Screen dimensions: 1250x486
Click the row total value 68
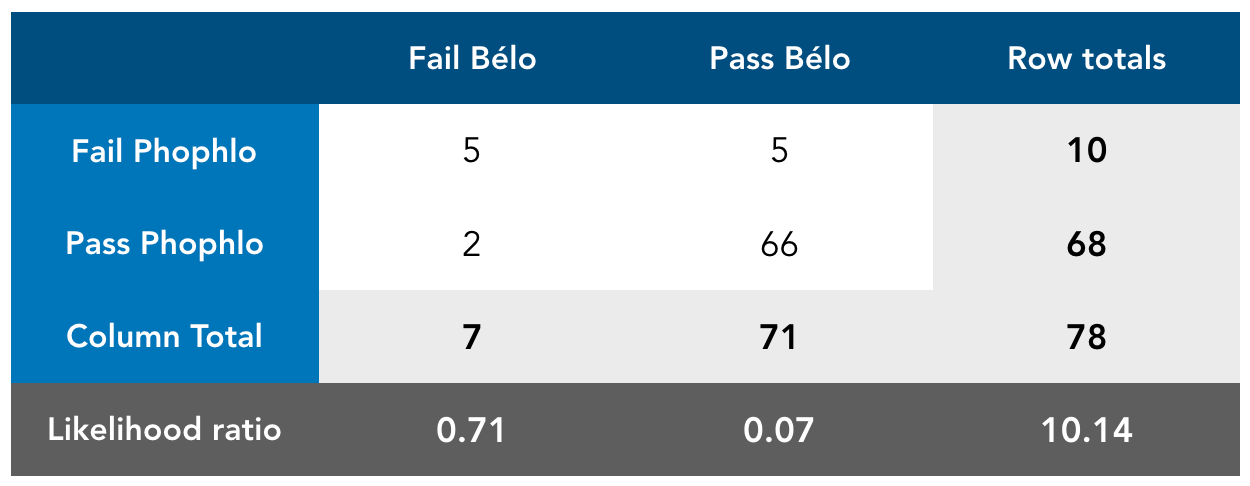[1086, 244]
